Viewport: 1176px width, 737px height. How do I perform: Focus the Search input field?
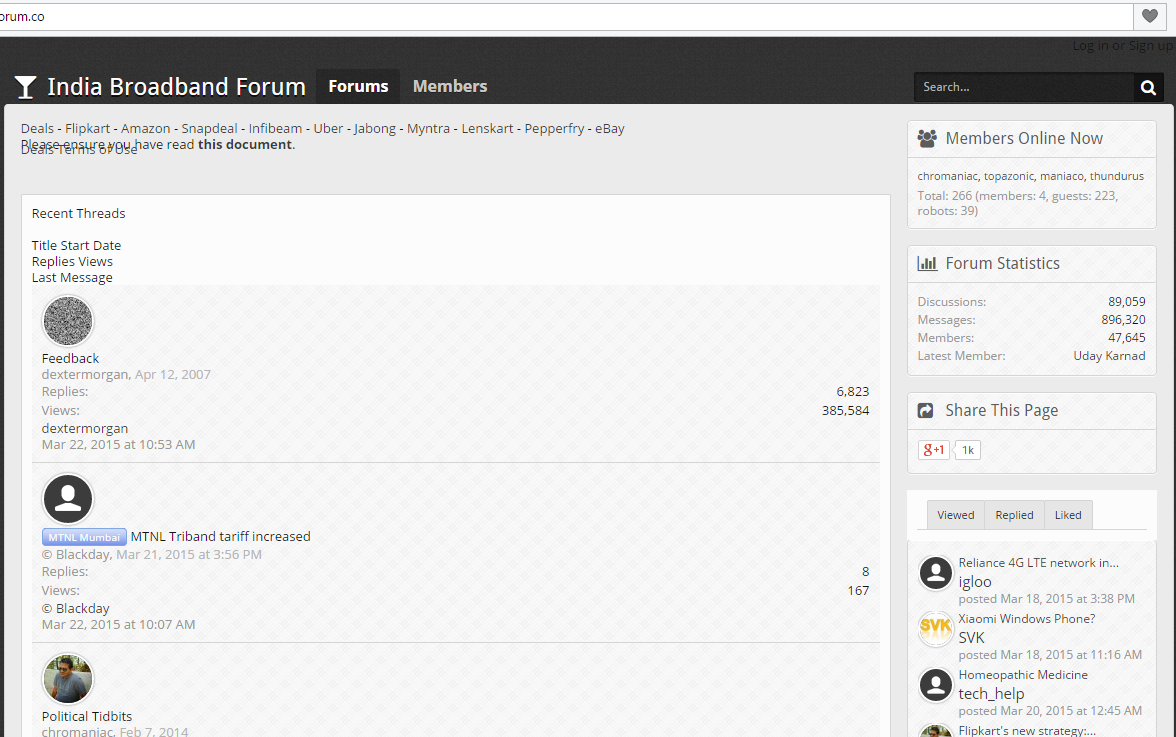pyautogui.click(x=1023, y=88)
